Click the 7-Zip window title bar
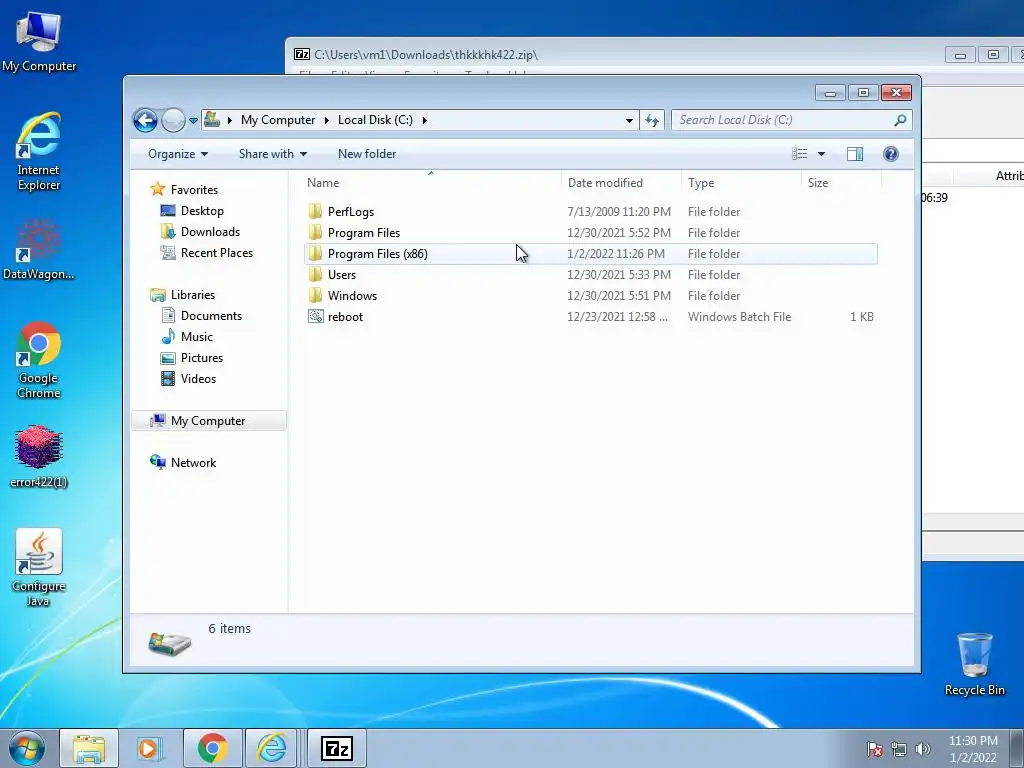Screen dimensions: 1024x768 [x=614, y=55]
